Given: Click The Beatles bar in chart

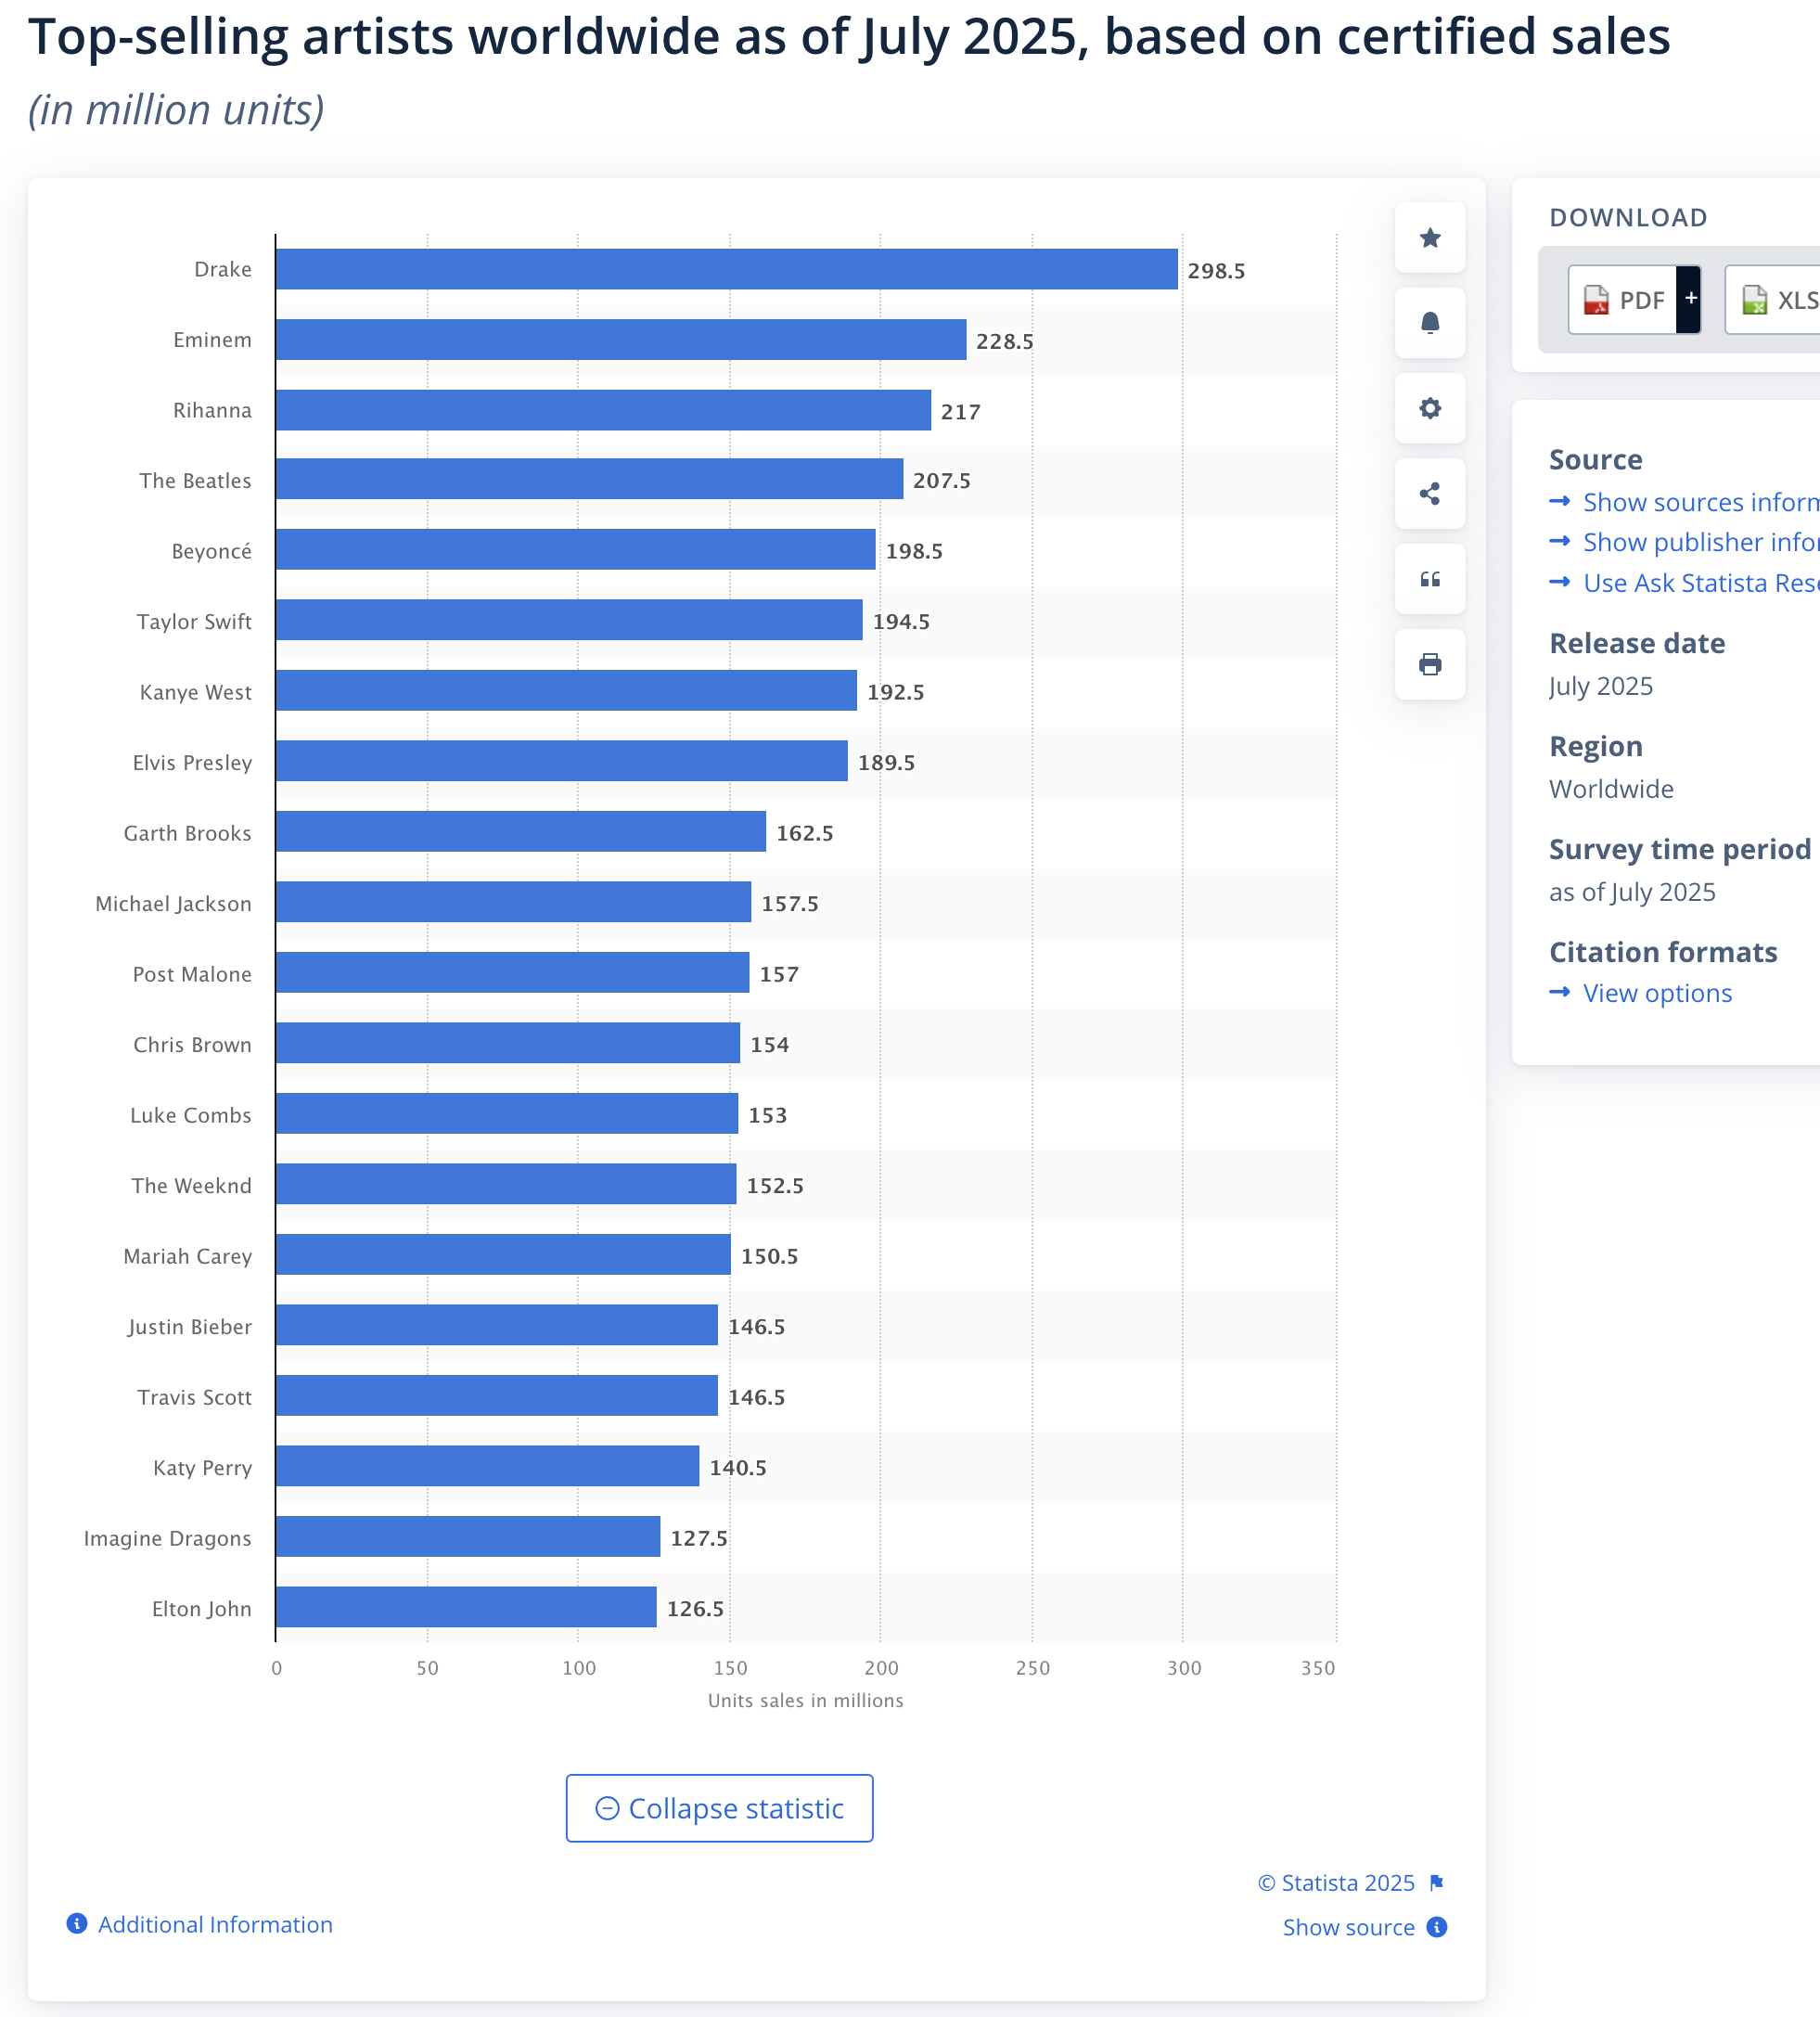Looking at the screenshot, I should point(590,479).
